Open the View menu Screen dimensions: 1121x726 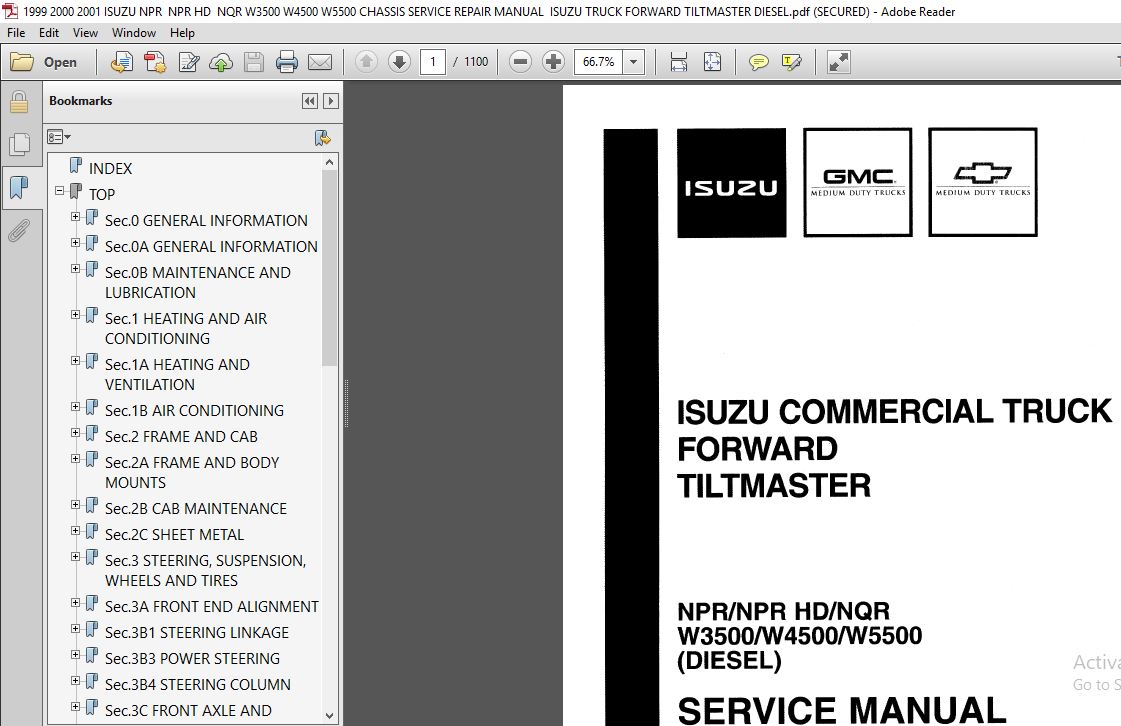(85, 33)
